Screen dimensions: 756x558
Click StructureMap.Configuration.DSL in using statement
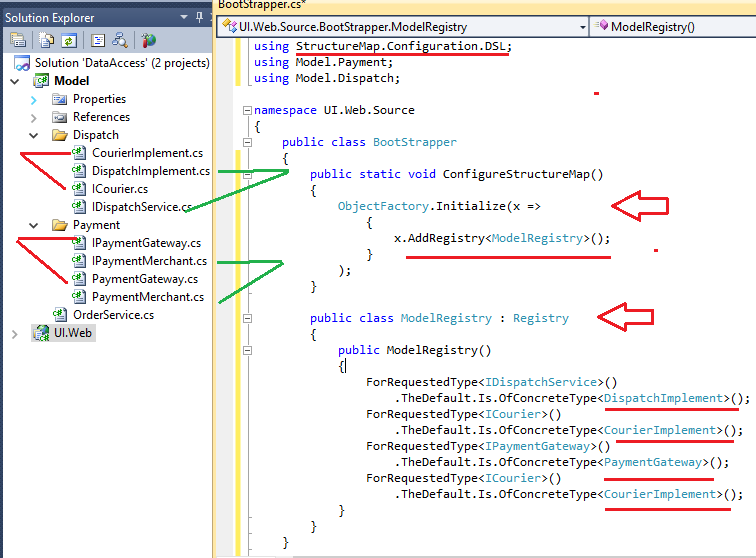[401, 46]
